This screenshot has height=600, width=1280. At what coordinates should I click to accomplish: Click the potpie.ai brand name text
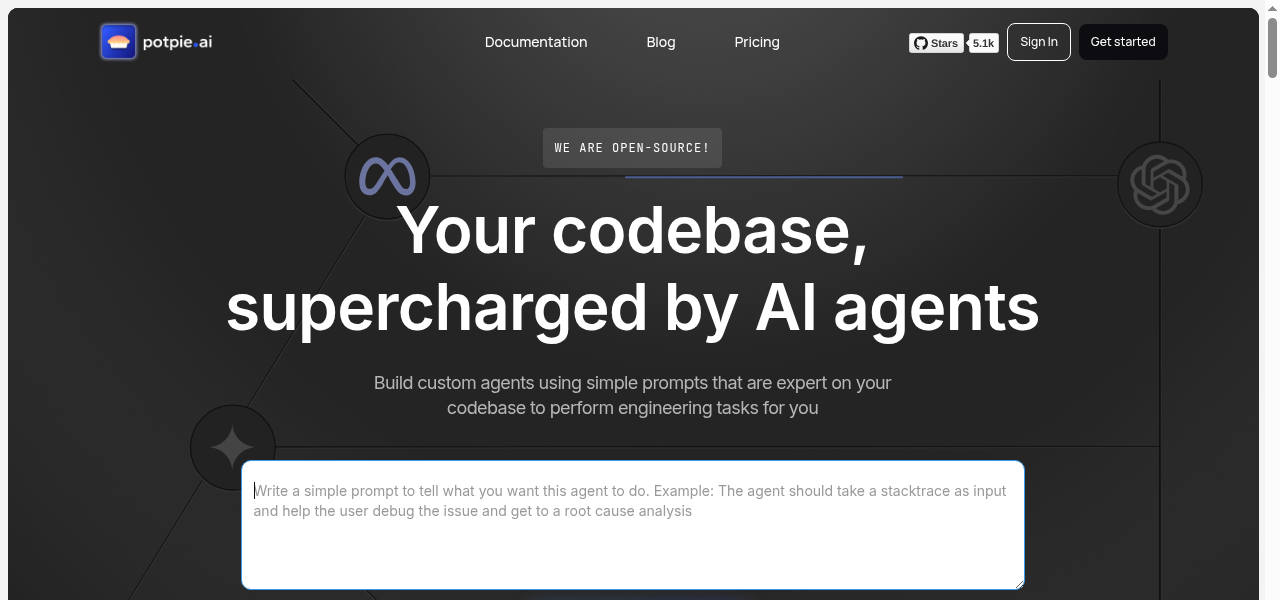[x=177, y=42]
